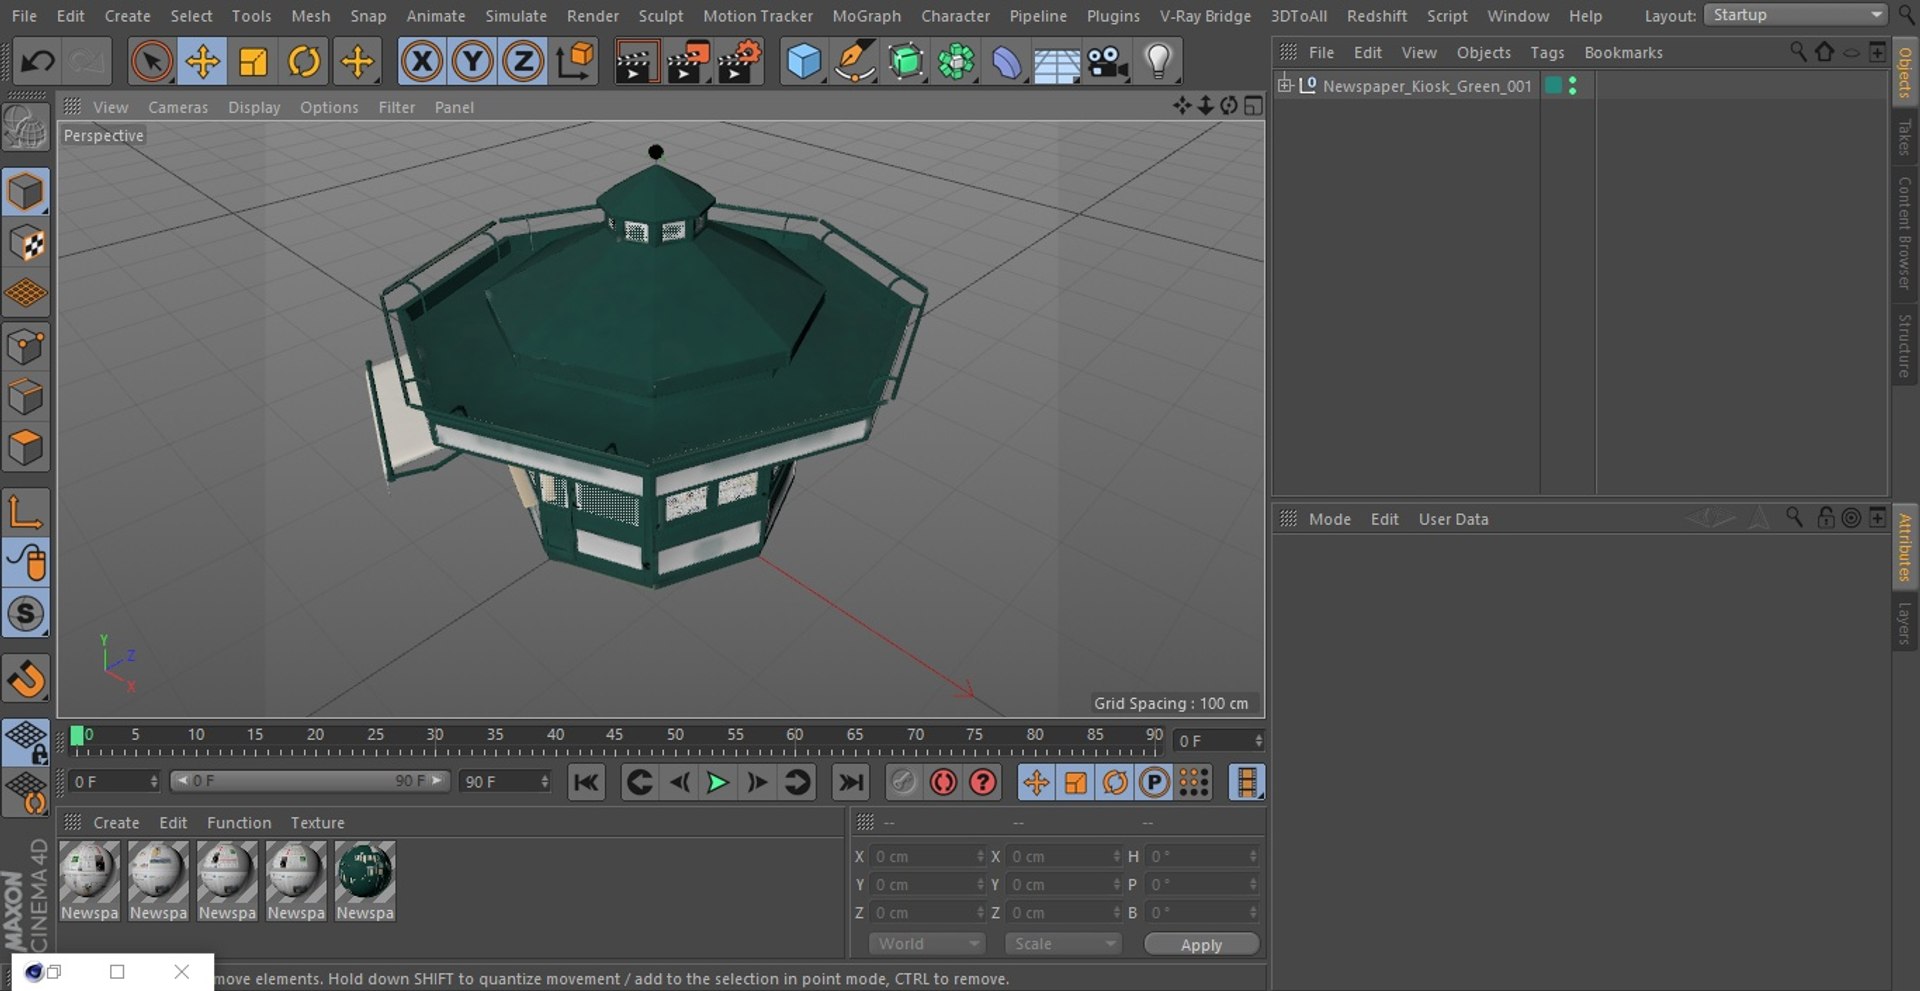Open Attributes User Data menu
The image size is (1920, 991).
1453,519
